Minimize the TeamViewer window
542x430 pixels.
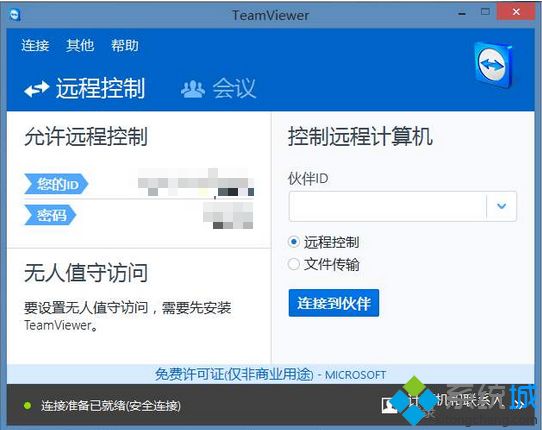pyautogui.click(x=462, y=13)
